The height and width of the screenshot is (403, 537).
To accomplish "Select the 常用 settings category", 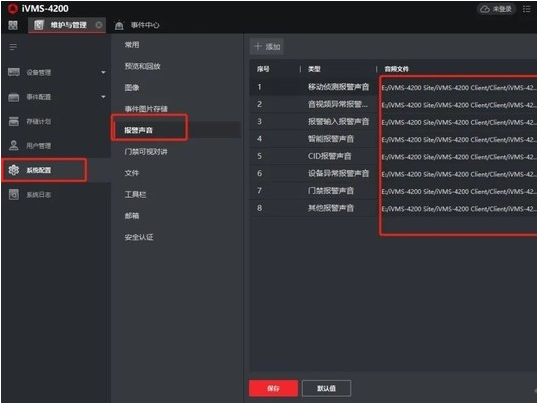I will (x=132, y=45).
